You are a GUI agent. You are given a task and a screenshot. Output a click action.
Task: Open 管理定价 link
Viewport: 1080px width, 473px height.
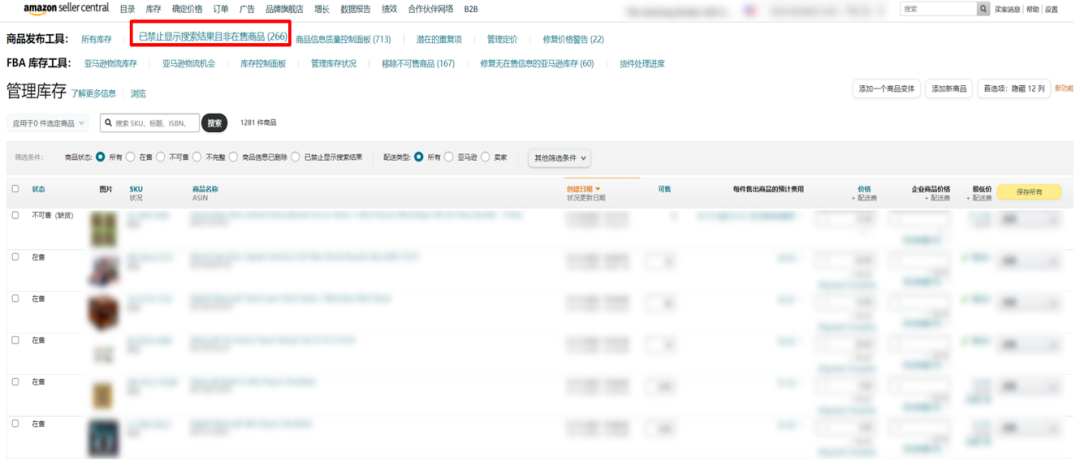pyautogui.click(x=502, y=40)
